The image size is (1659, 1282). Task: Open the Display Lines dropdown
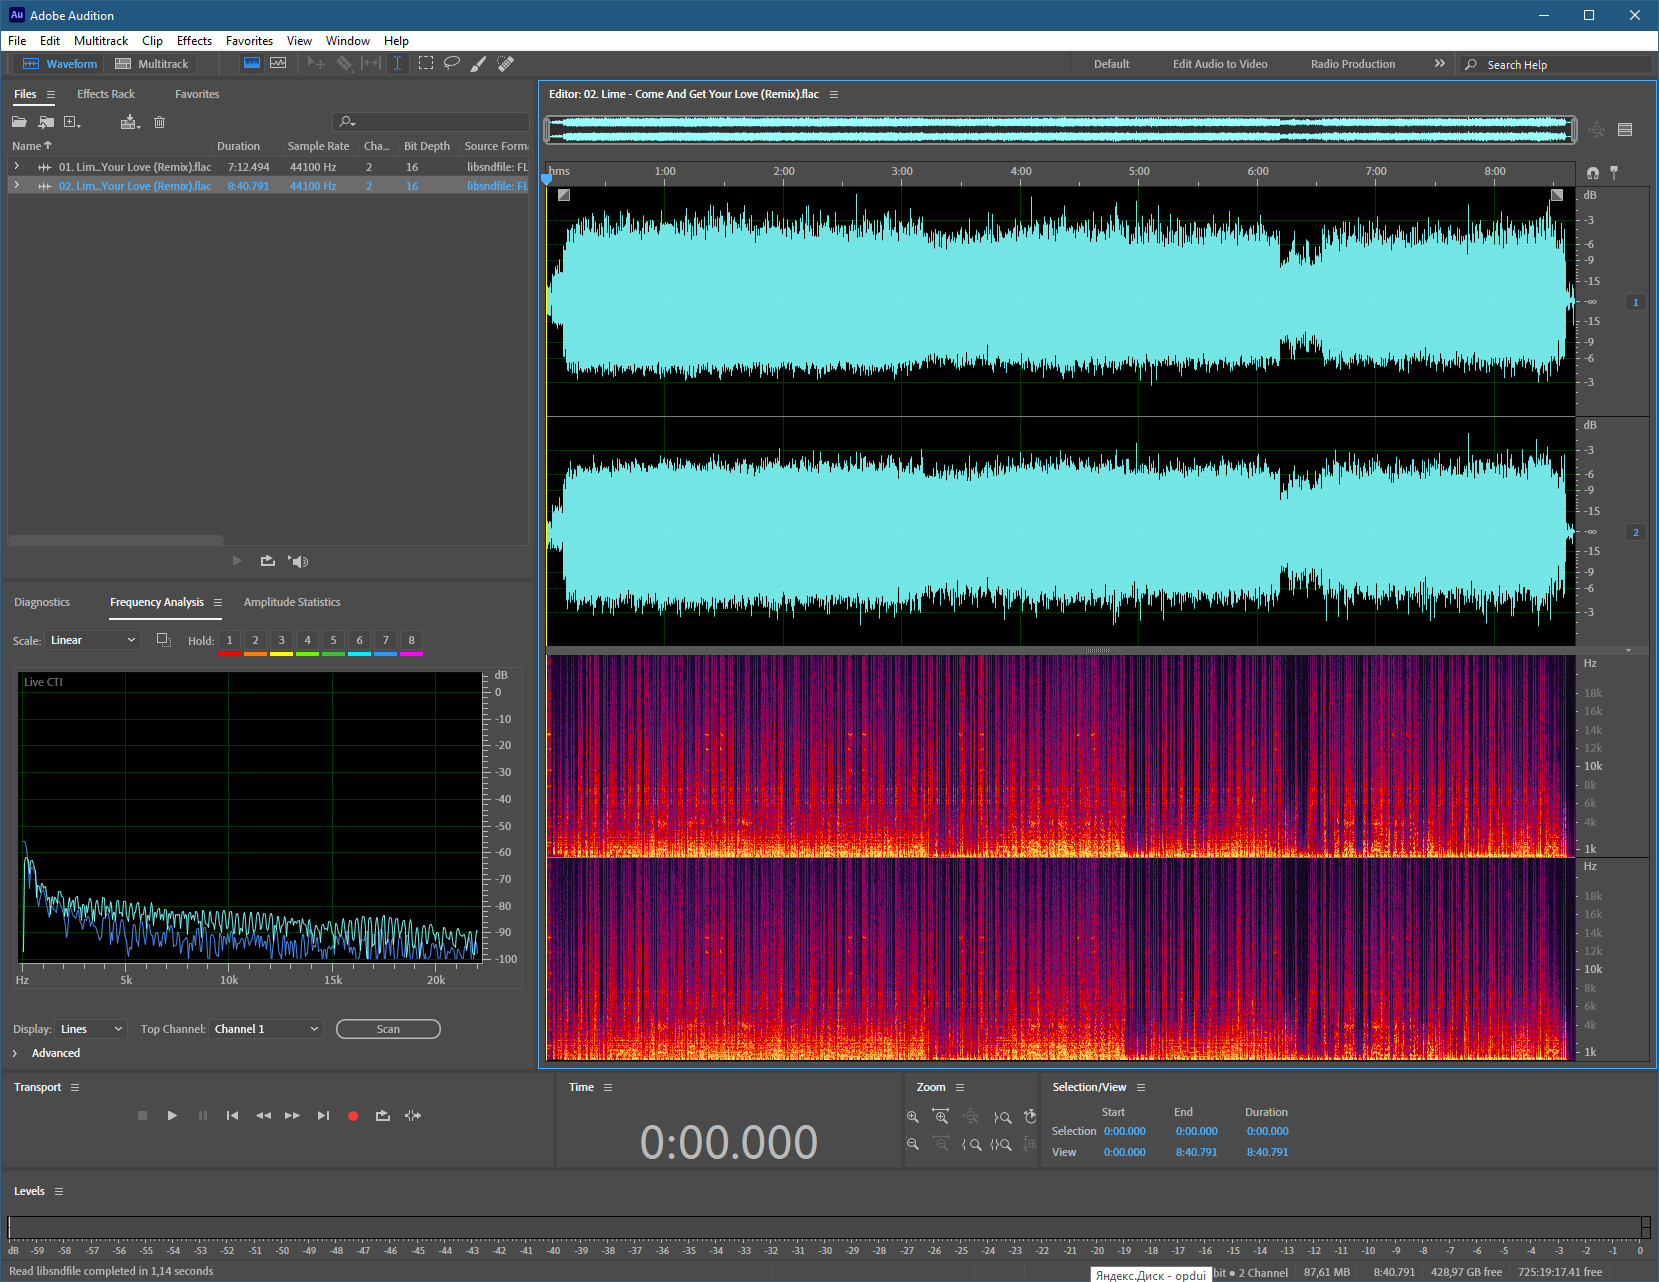91,1029
